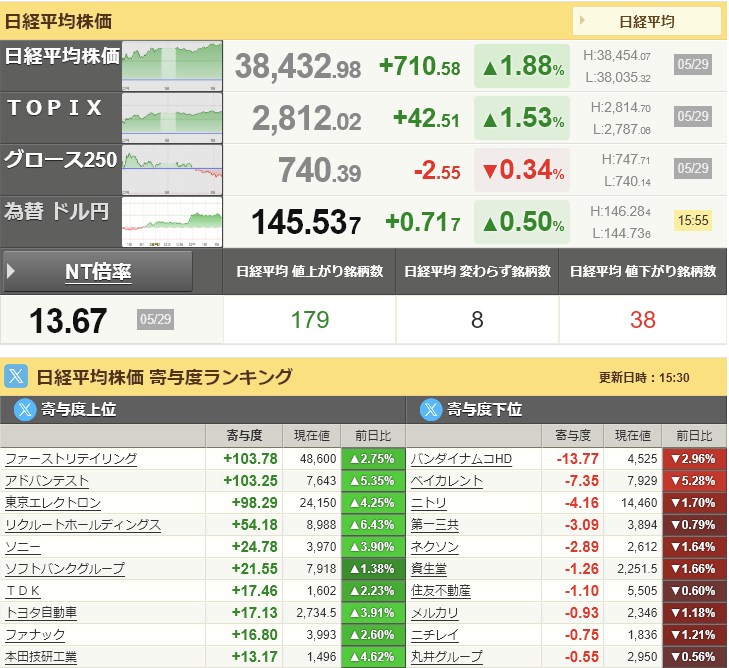Screen dimensions: 729x668
Task: Click the X icon next to 寄与度下位
Action: click(431, 410)
